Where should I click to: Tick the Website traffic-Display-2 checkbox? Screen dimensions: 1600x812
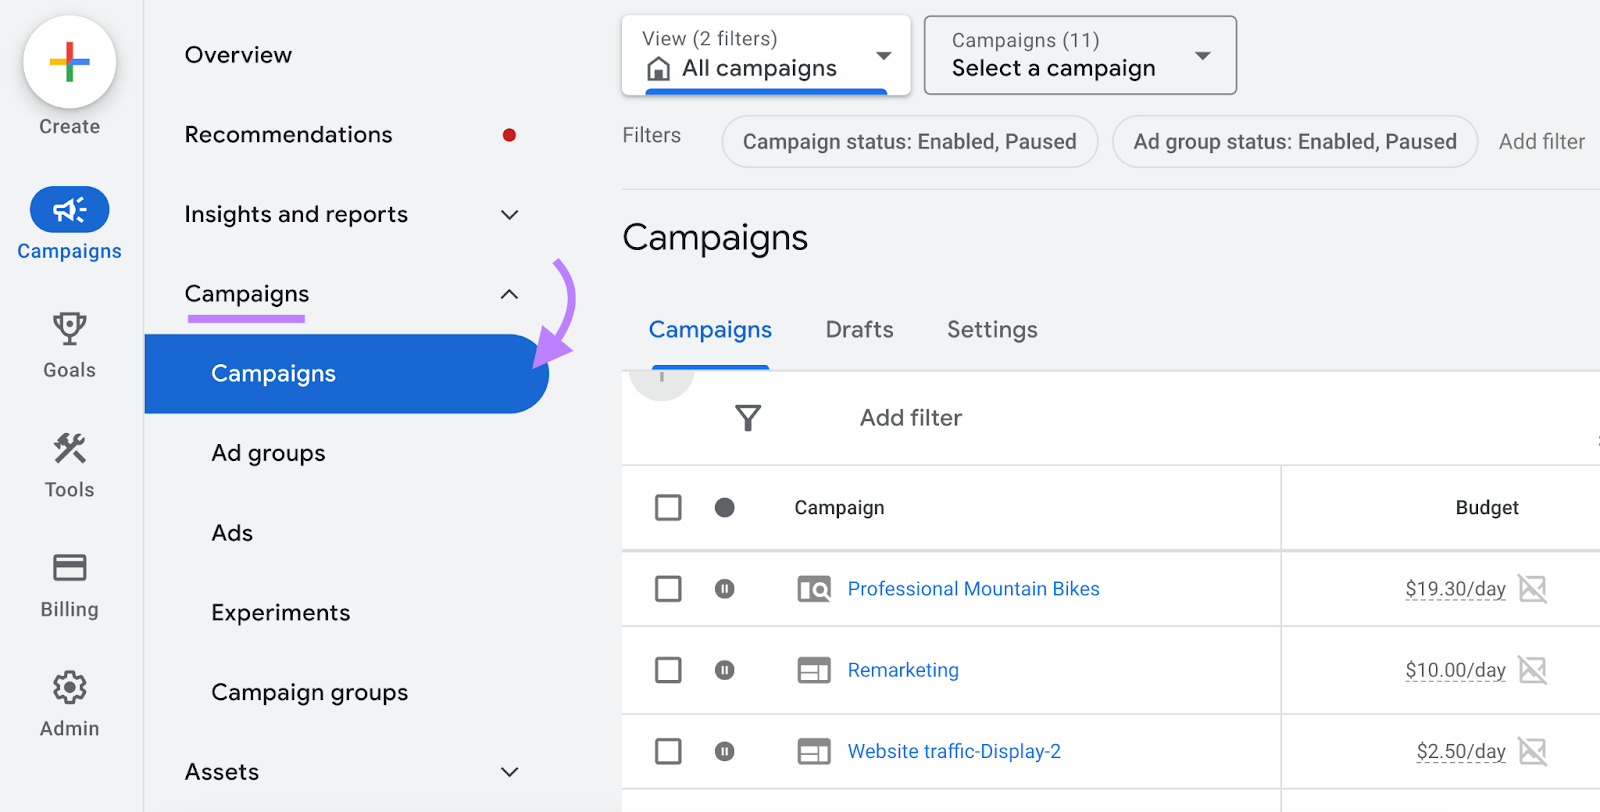click(x=668, y=751)
